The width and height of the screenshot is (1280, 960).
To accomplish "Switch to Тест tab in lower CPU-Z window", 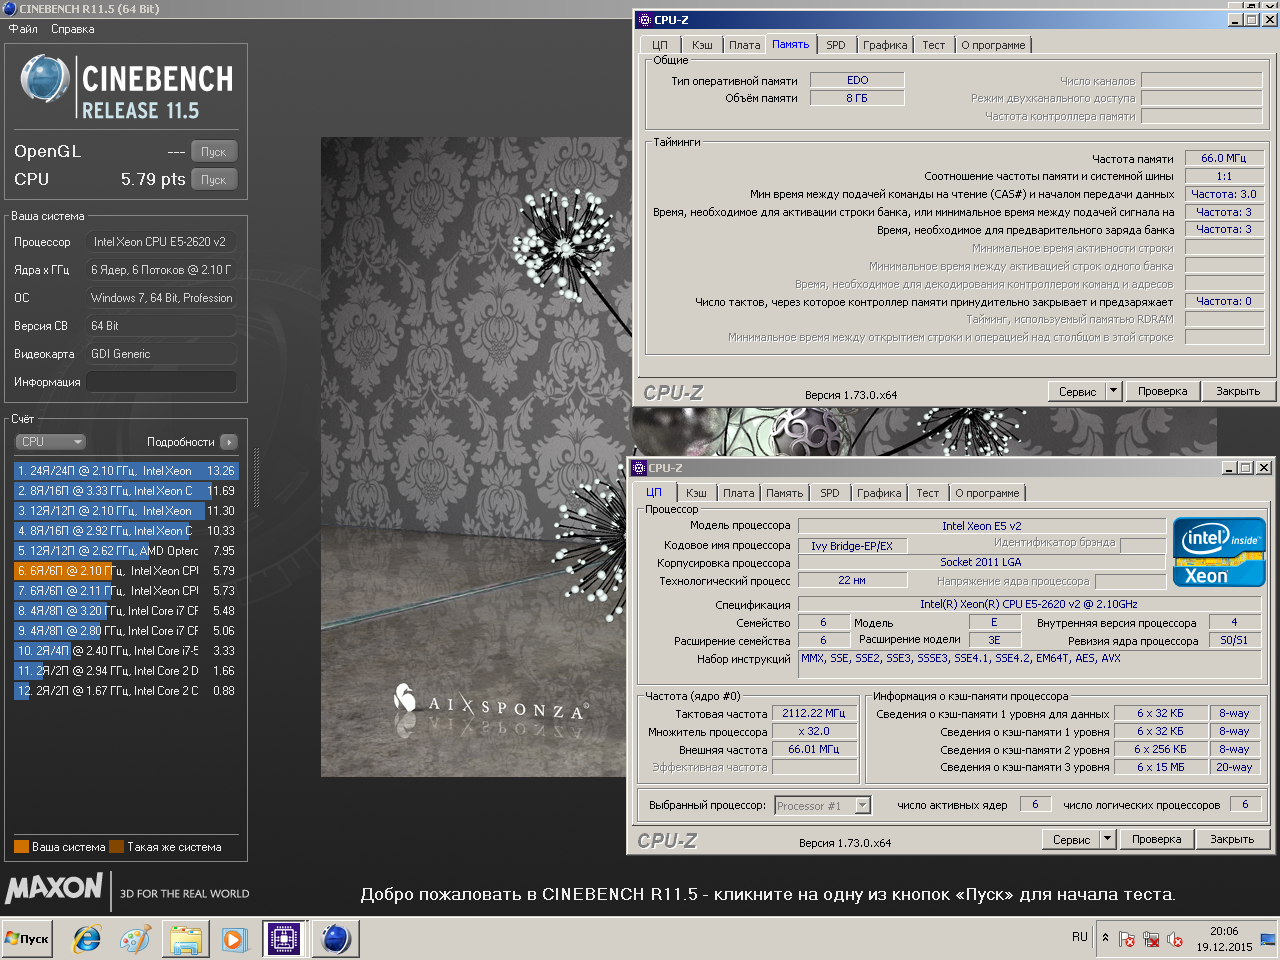I will (x=928, y=493).
